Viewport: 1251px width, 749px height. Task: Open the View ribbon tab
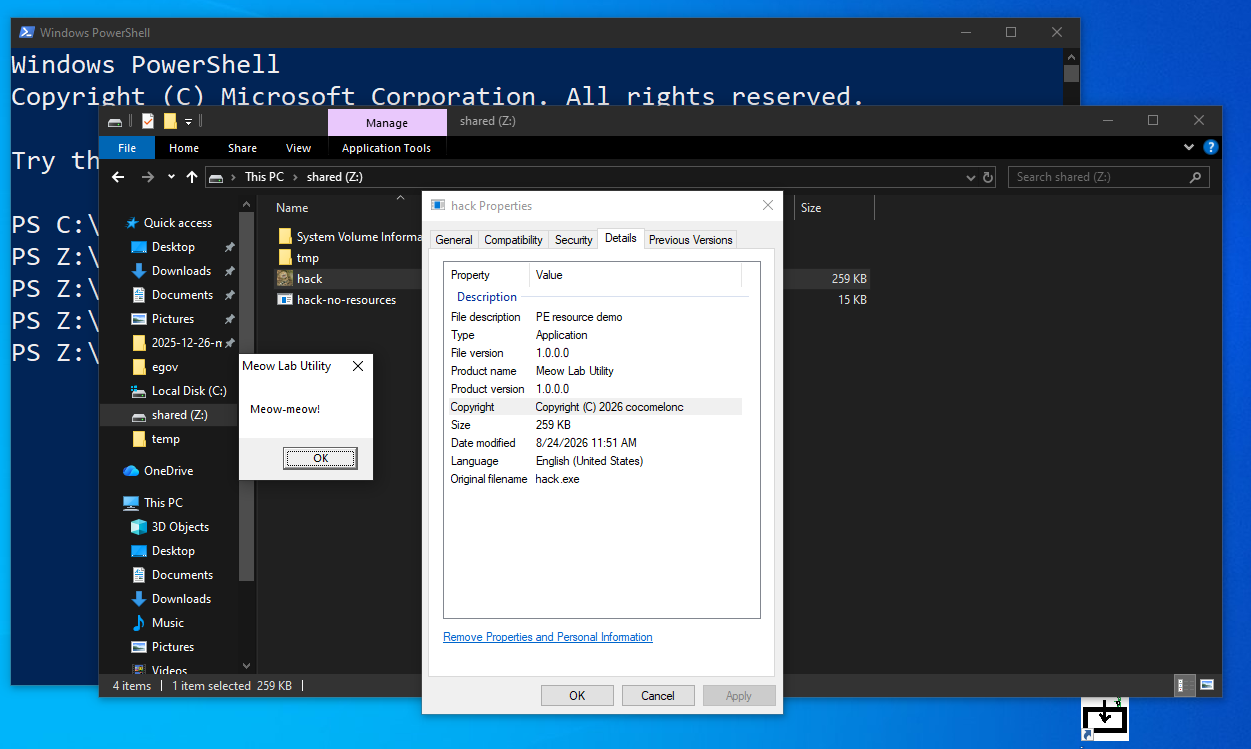tap(298, 148)
